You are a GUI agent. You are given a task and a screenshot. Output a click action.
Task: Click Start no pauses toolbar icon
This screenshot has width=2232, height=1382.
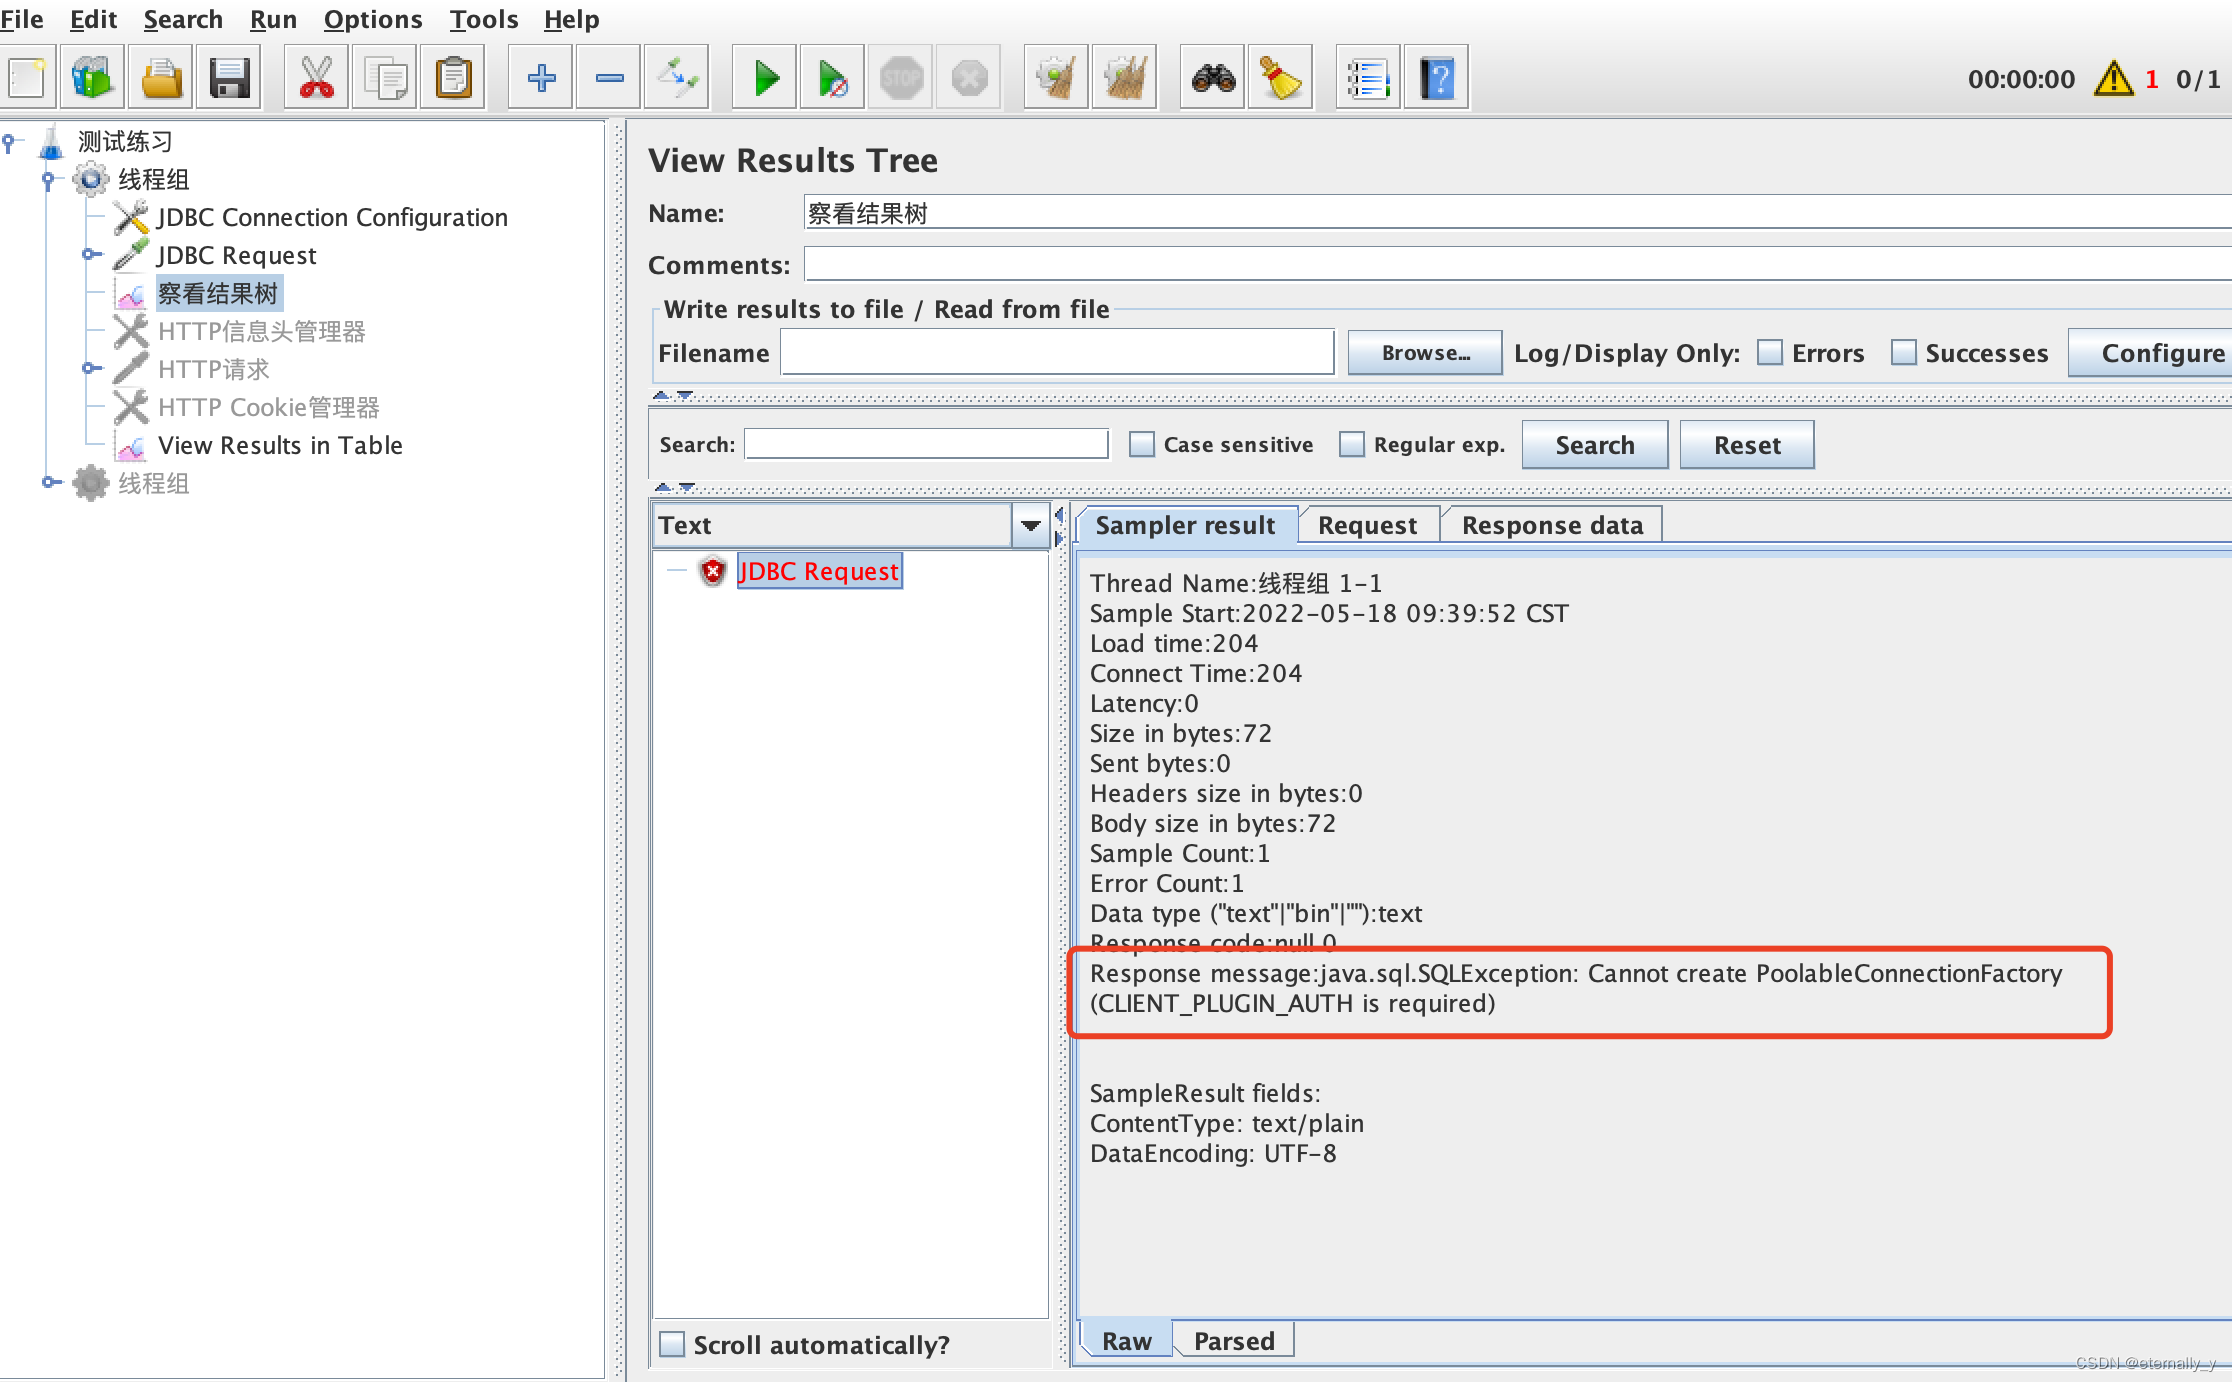[832, 78]
